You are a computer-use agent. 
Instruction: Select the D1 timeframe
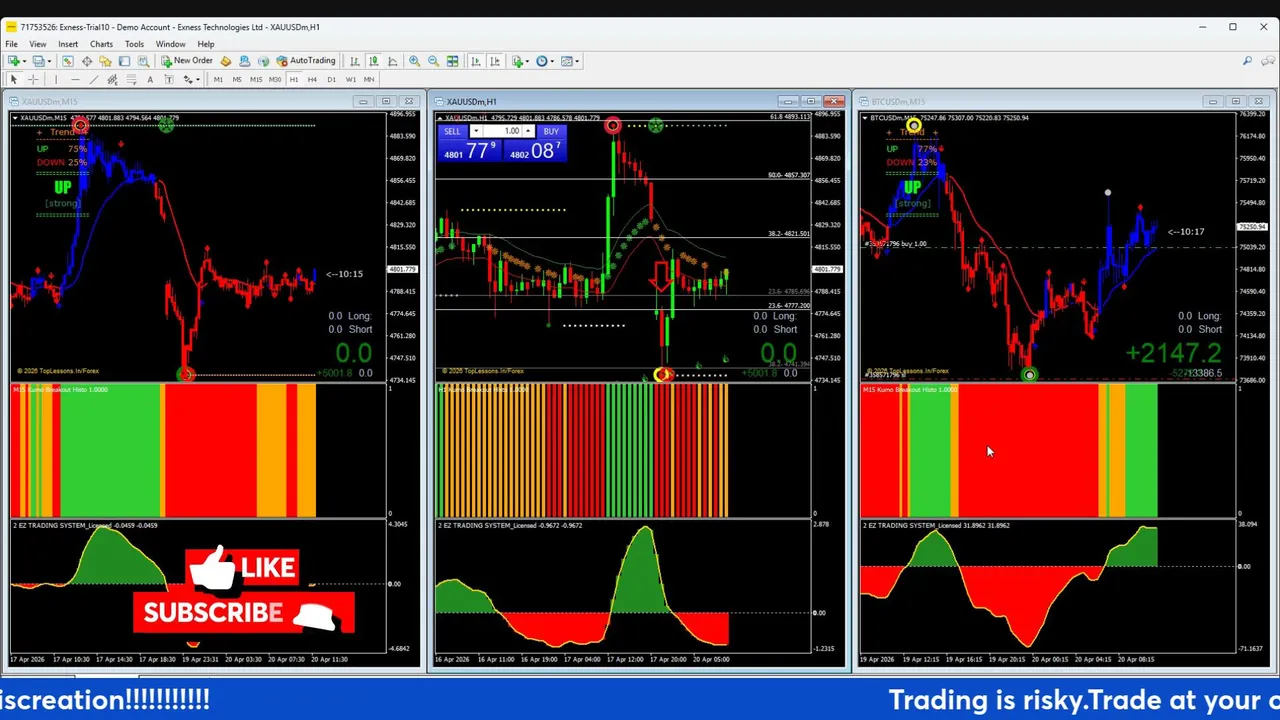331,79
